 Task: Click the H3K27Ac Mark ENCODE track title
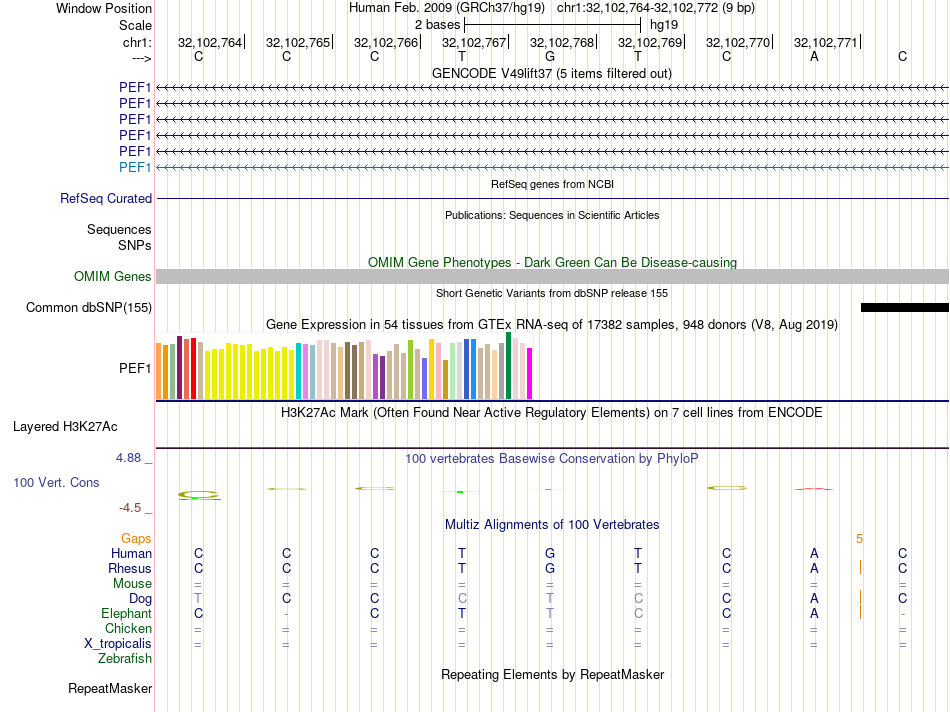(x=552, y=411)
